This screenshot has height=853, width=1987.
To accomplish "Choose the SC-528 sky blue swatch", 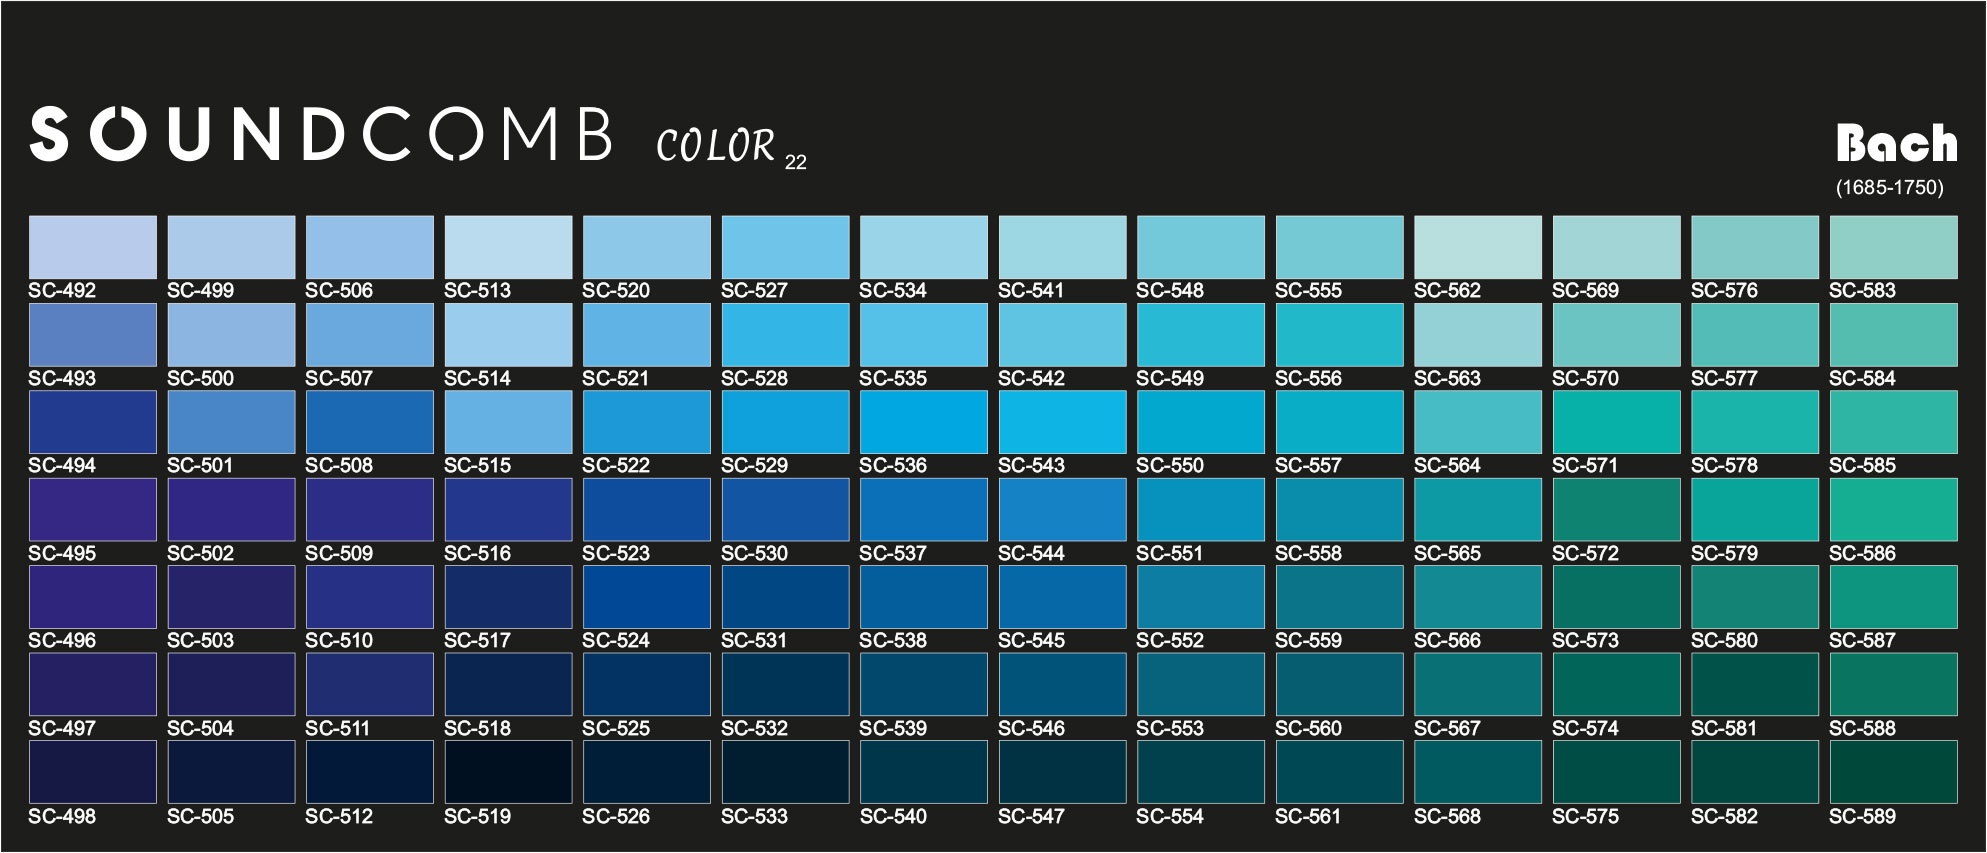I will (785, 335).
